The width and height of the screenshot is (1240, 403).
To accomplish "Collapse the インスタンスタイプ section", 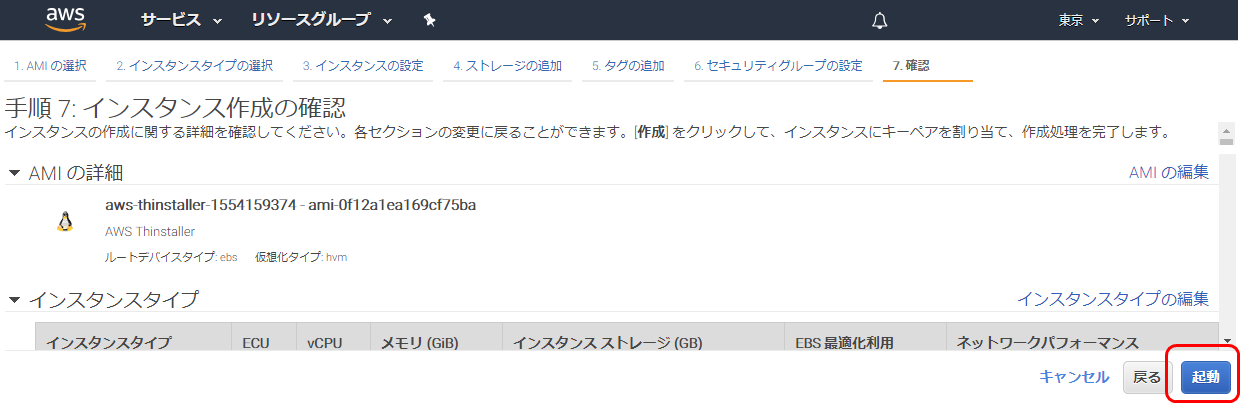I will tap(14, 299).
